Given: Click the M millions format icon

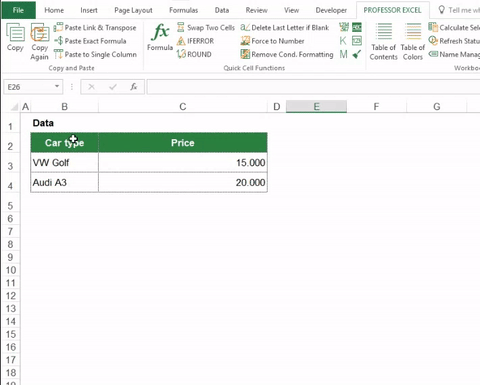Looking at the screenshot, I should [343, 54].
